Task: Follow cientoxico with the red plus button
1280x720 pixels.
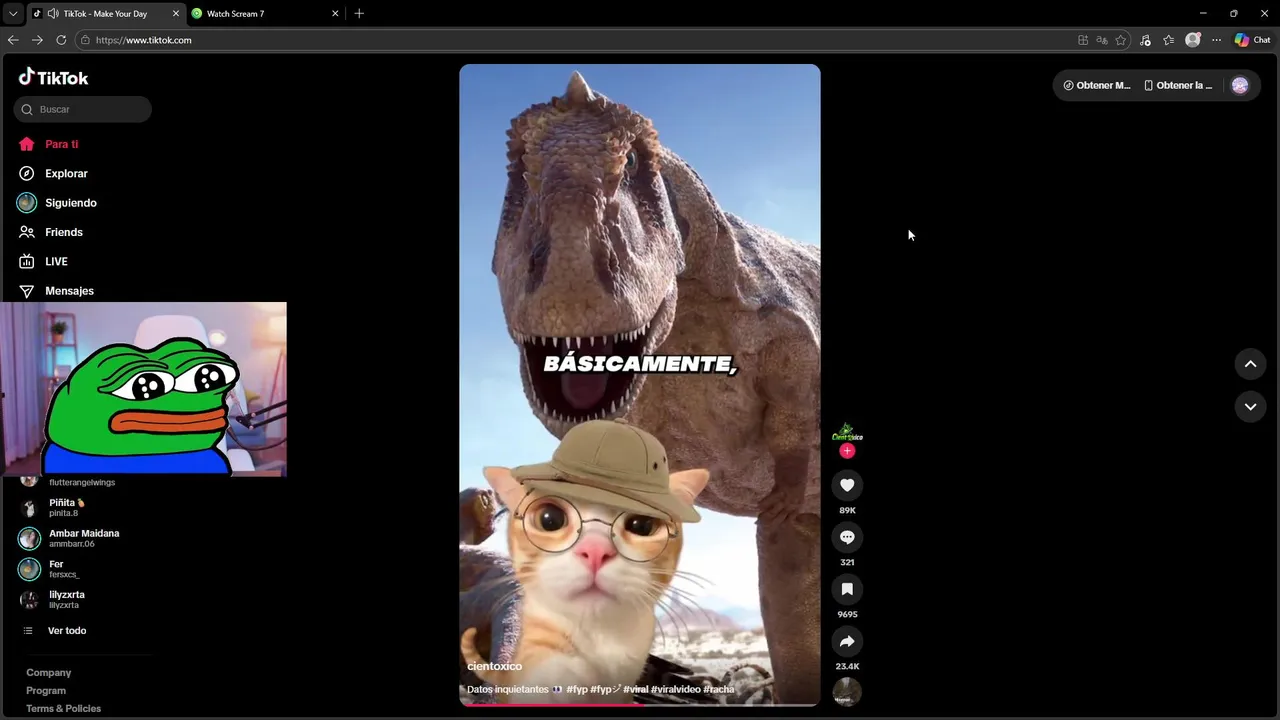Action: click(x=847, y=451)
